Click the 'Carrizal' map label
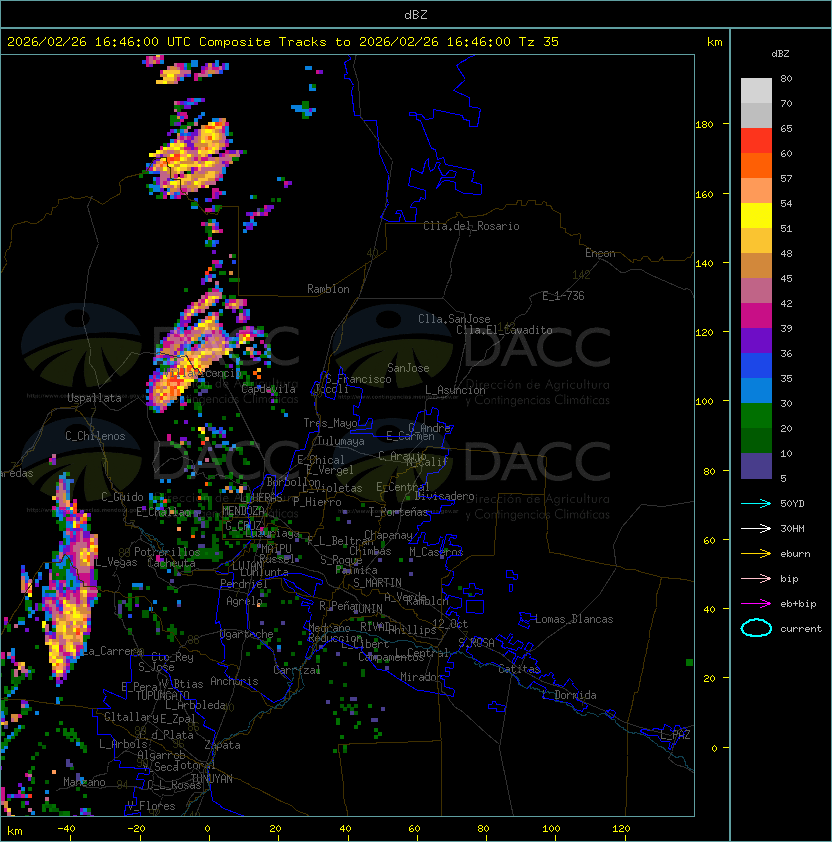832x842 pixels. click(297, 670)
